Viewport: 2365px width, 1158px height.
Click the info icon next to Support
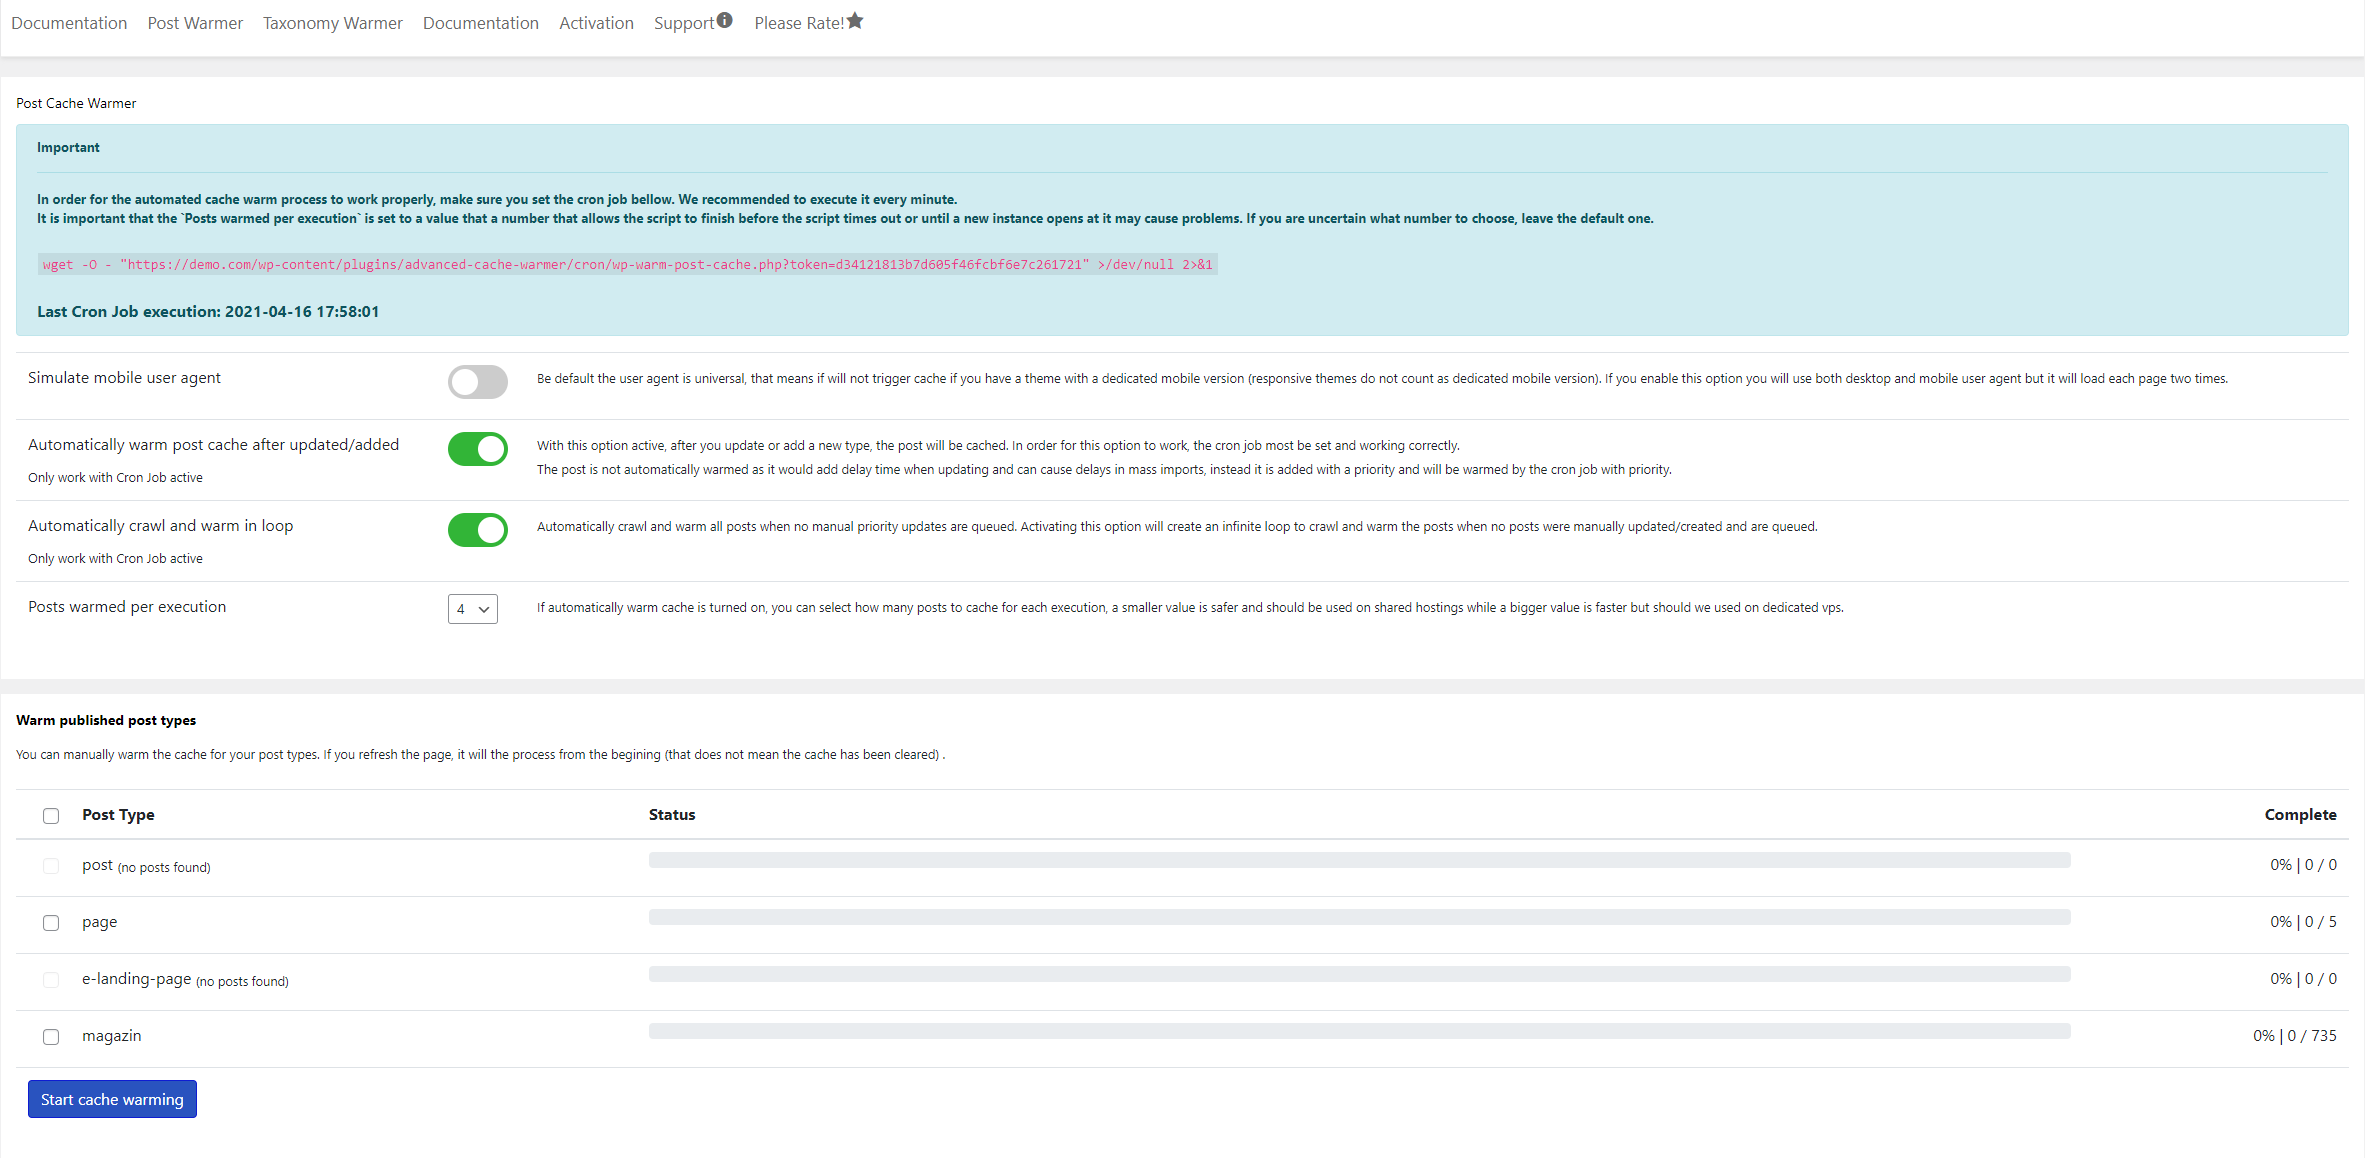tap(725, 20)
